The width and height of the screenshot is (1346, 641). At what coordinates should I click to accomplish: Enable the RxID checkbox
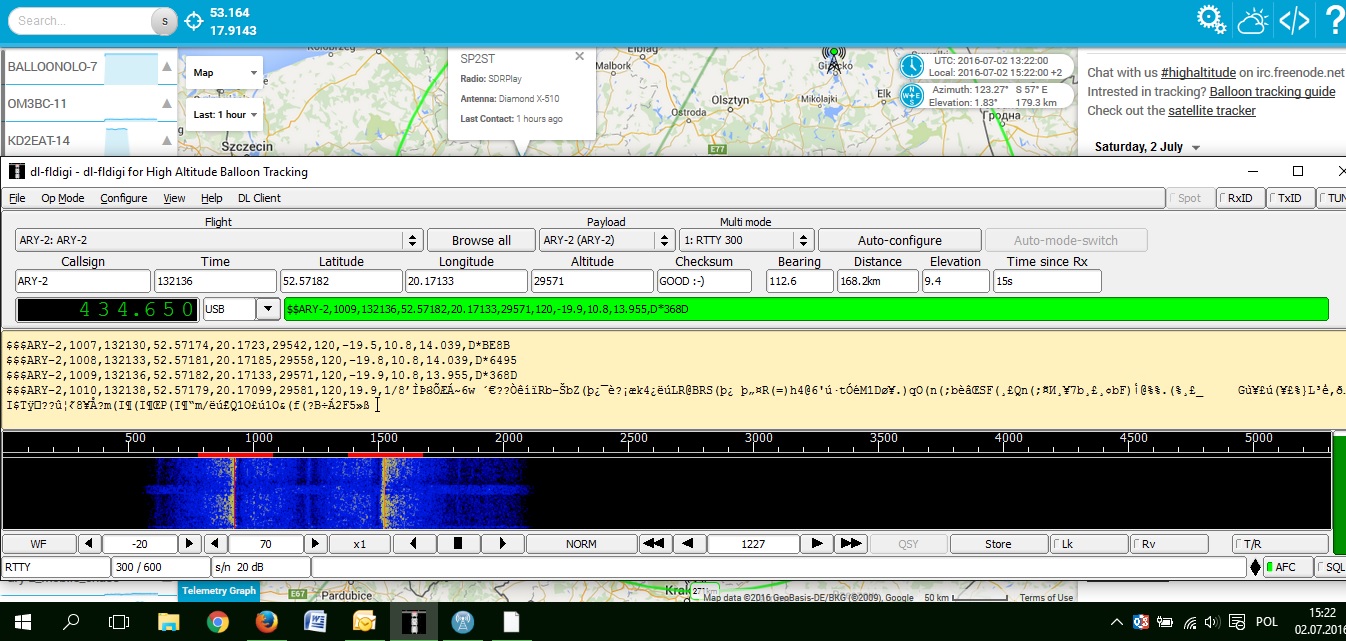coord(1240,198)
